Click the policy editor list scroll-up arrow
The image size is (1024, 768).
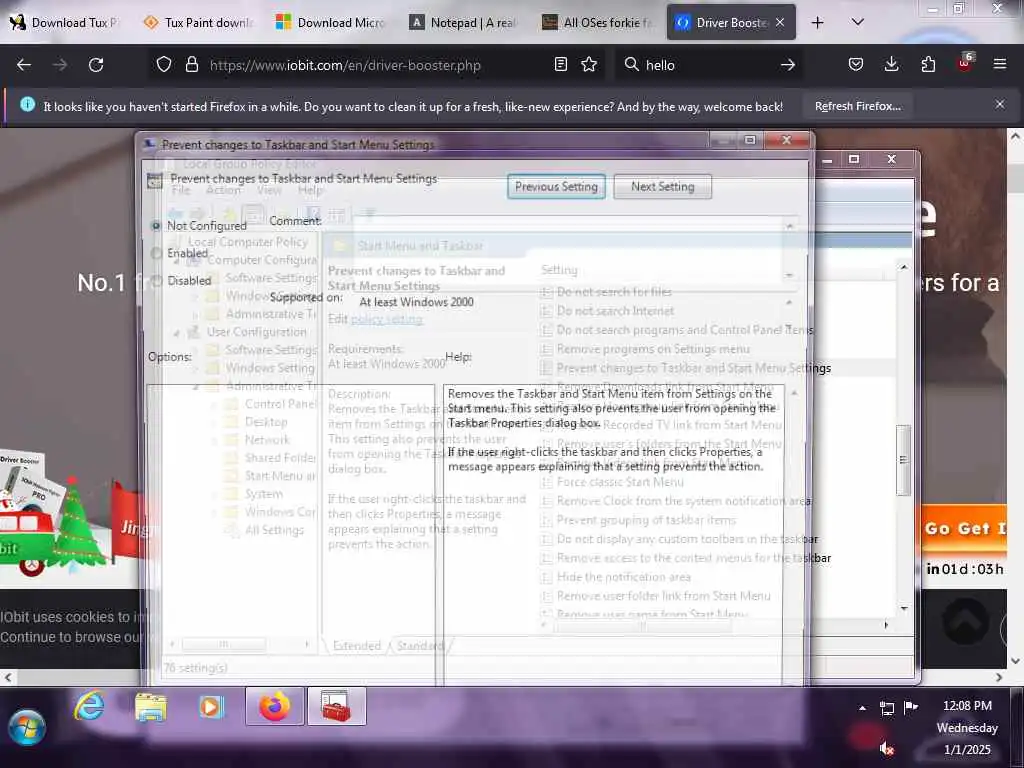click(904, 267)
